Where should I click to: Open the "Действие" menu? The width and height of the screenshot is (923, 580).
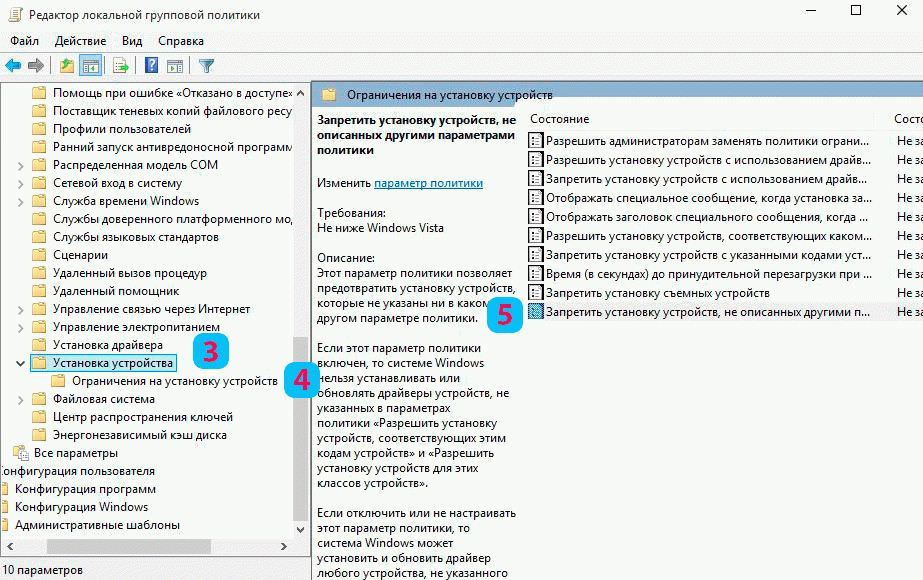tap(80, 41)
